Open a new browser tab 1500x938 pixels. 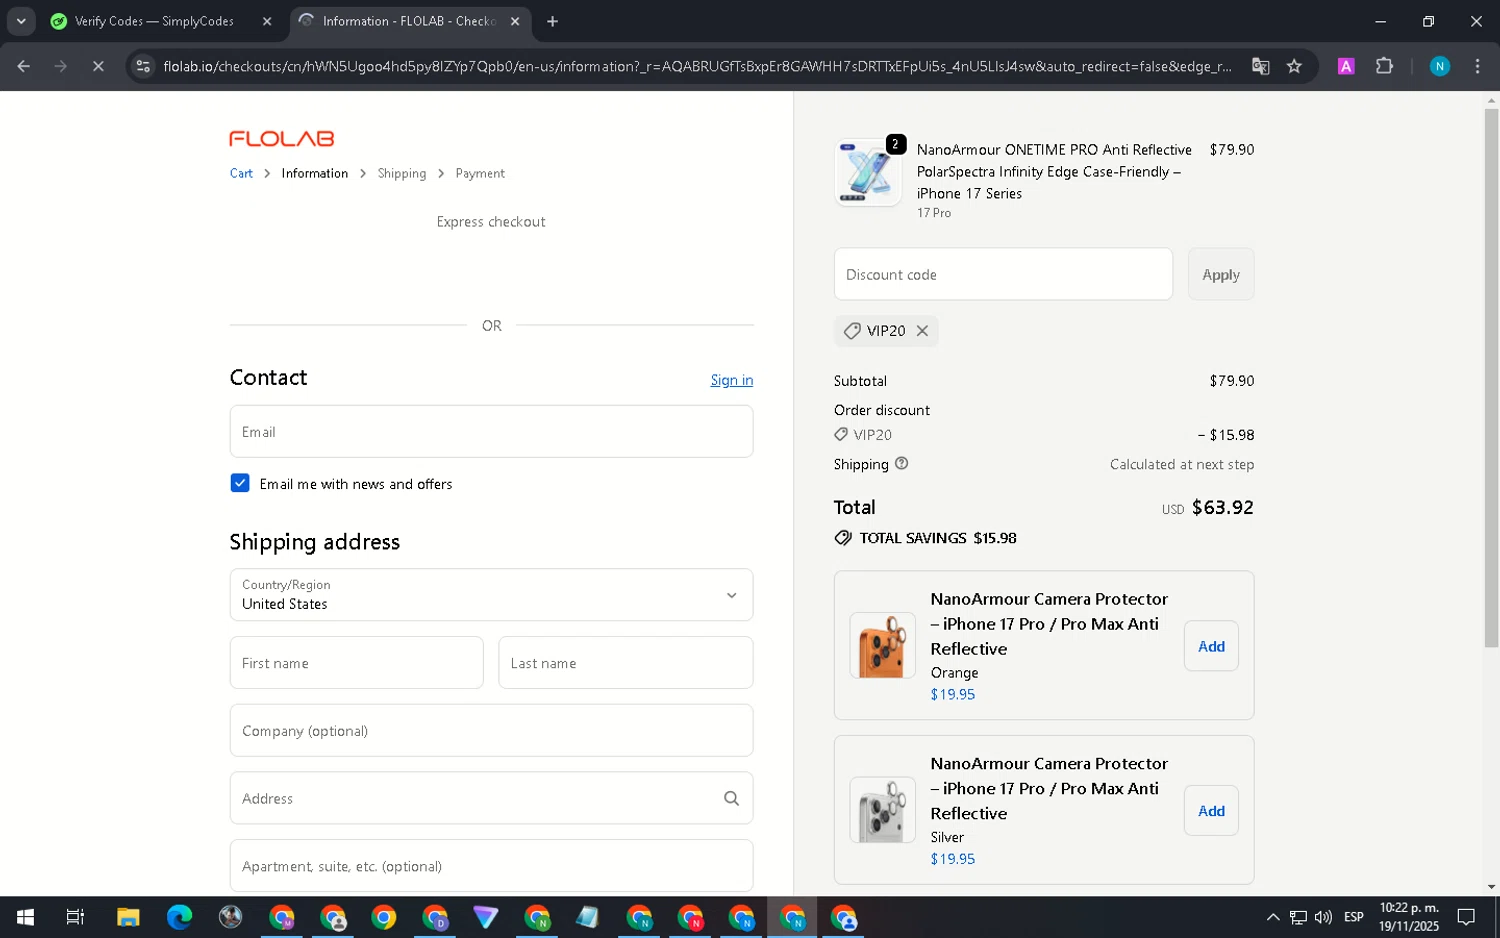tap(552, 21)
